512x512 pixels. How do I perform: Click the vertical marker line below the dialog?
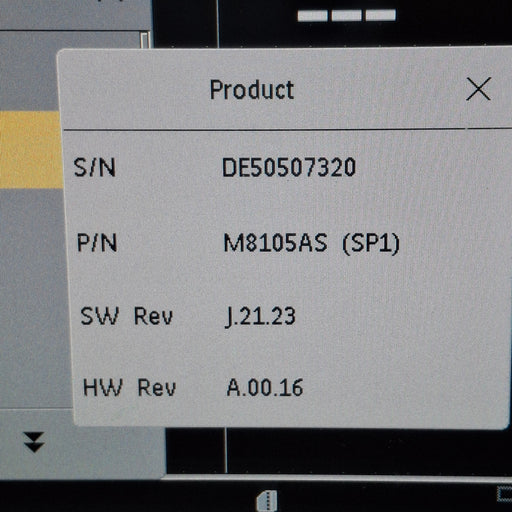click(226, 450)
